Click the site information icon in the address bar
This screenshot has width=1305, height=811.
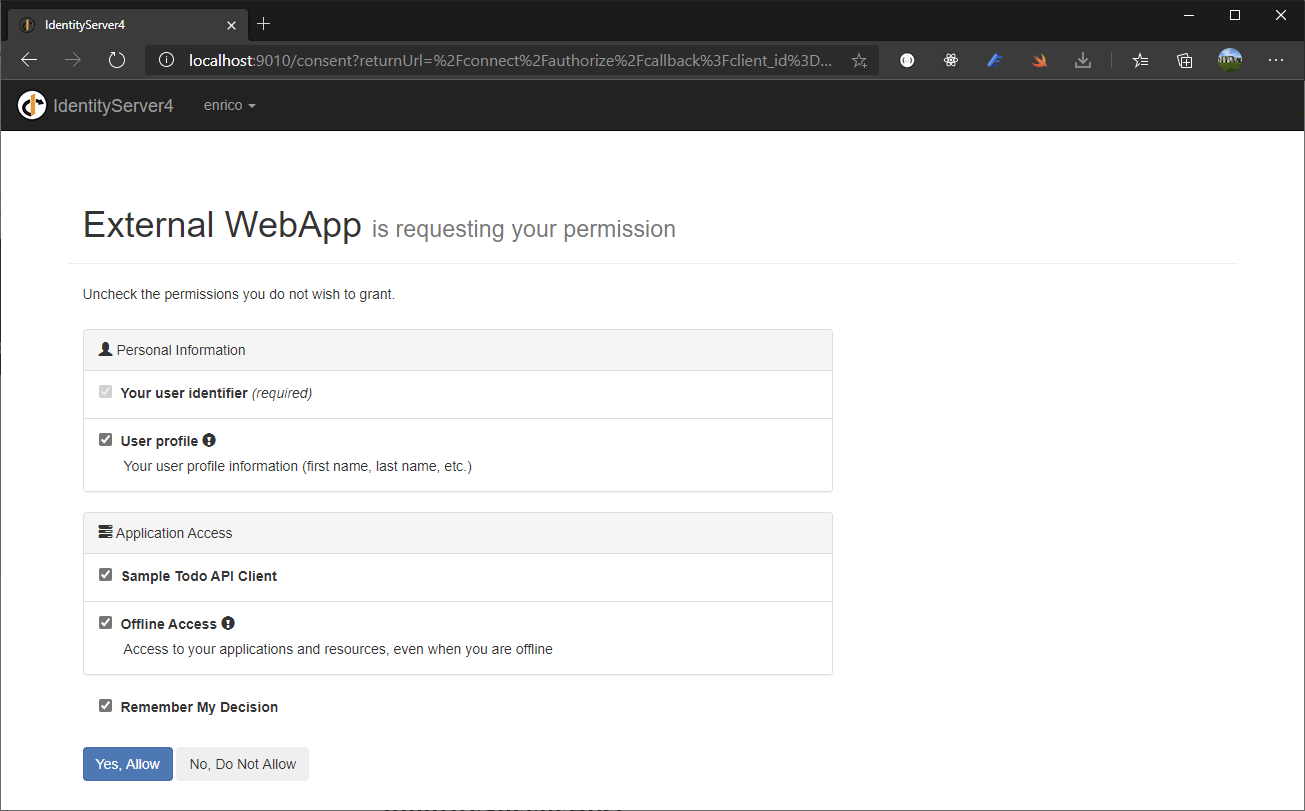(x=166, y=60)
